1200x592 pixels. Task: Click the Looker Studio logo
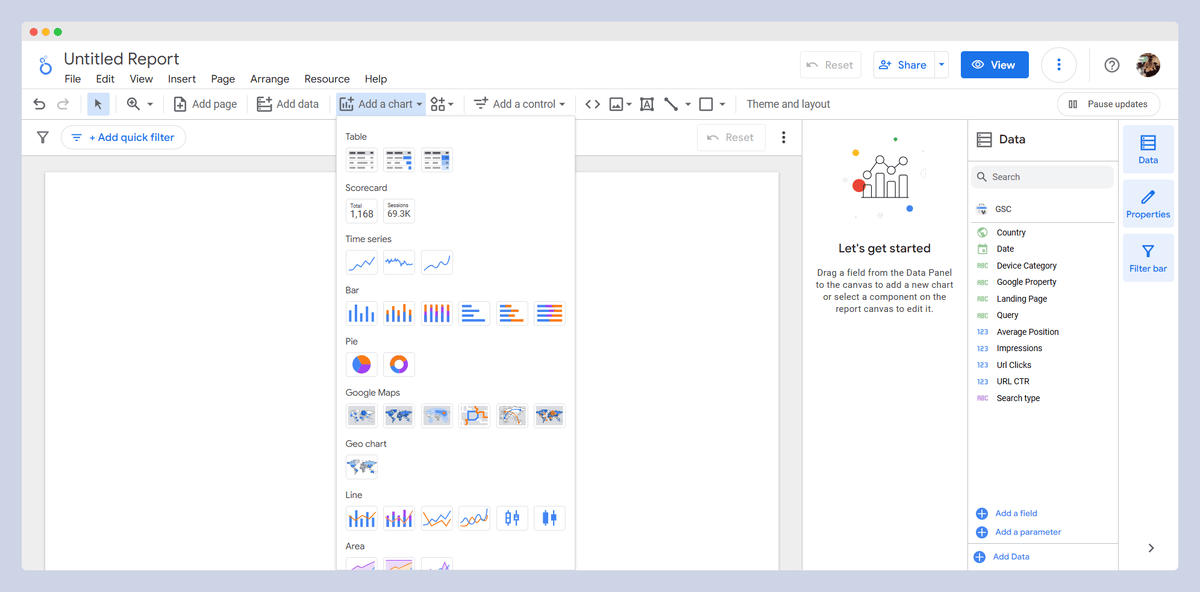coord(45,66)
